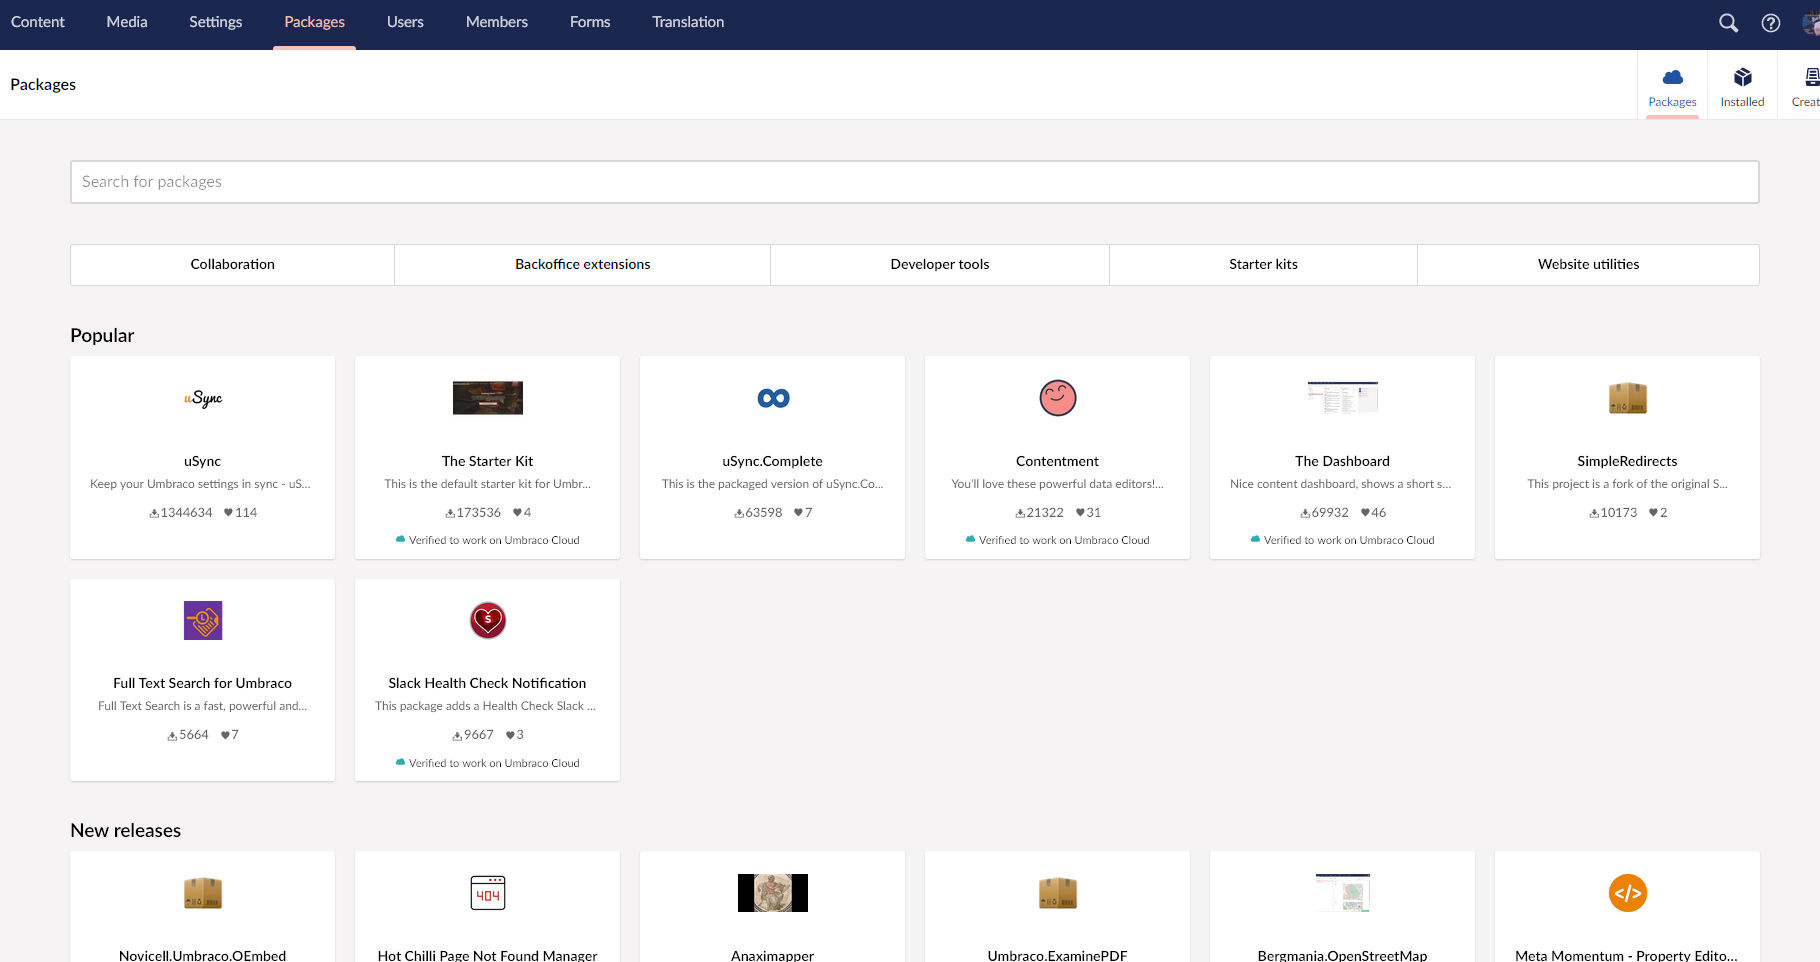Filter by Collaboration category
Image resolution: width=1820 pixels, height=962 pixels.
[x=232, y=264]
